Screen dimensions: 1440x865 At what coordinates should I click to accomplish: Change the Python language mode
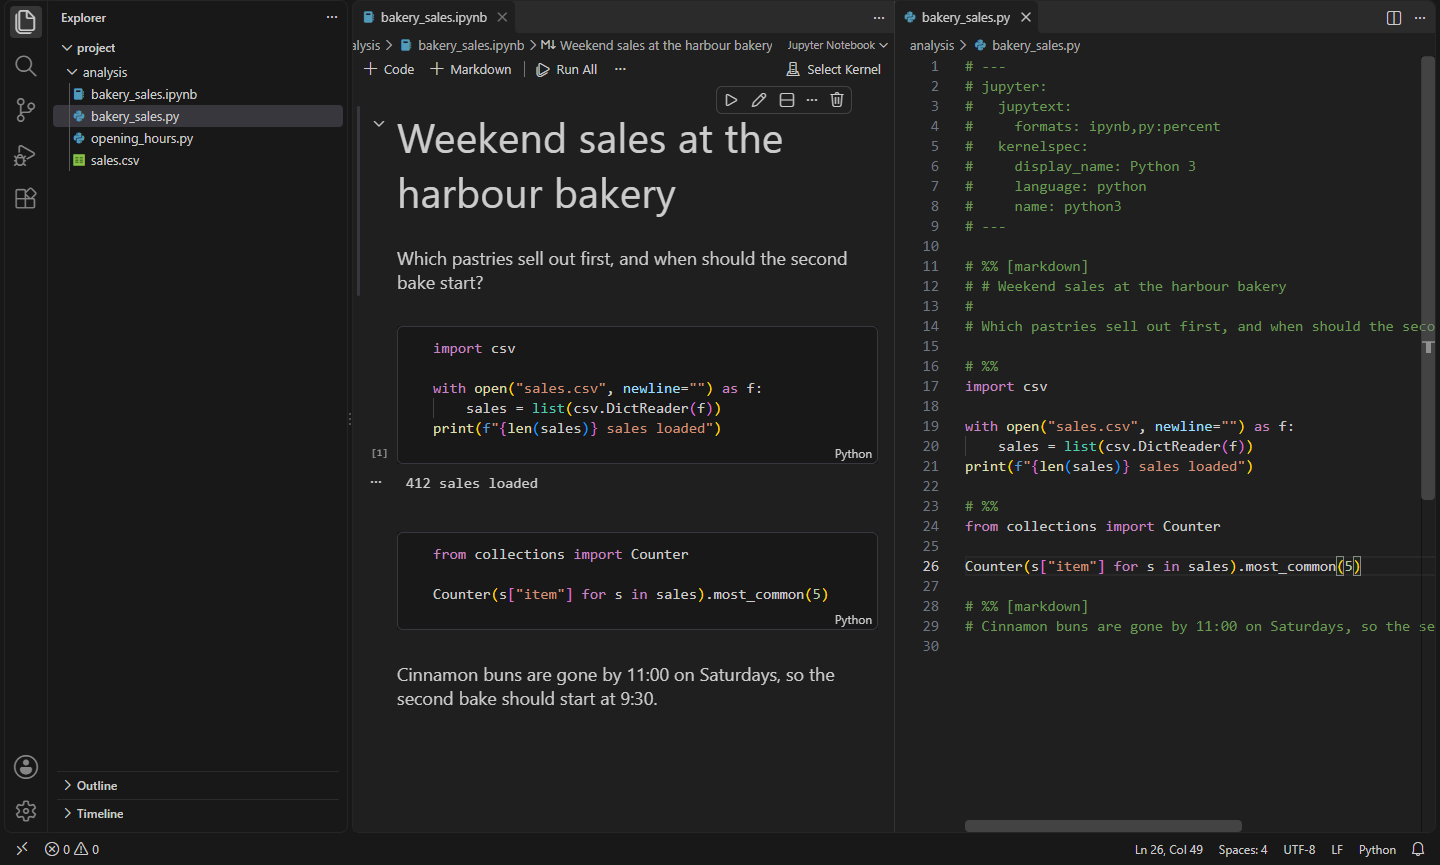click(1377, 849)
